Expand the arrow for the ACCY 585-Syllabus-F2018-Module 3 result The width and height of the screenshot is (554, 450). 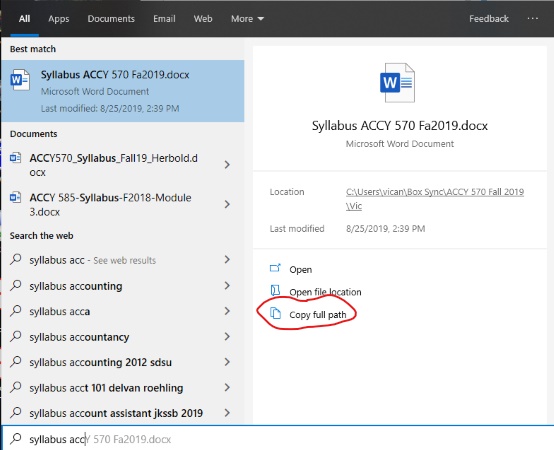click(x=227, y=204)
